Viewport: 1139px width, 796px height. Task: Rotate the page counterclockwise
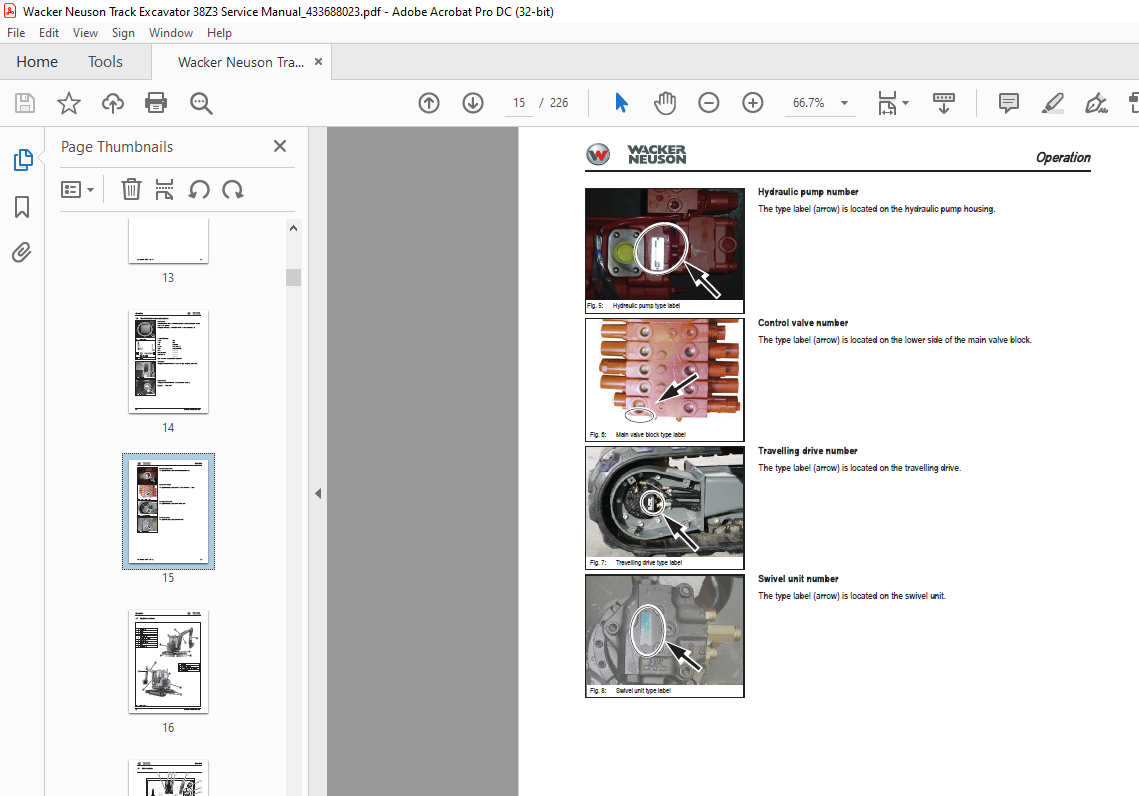tap(199, 190)
